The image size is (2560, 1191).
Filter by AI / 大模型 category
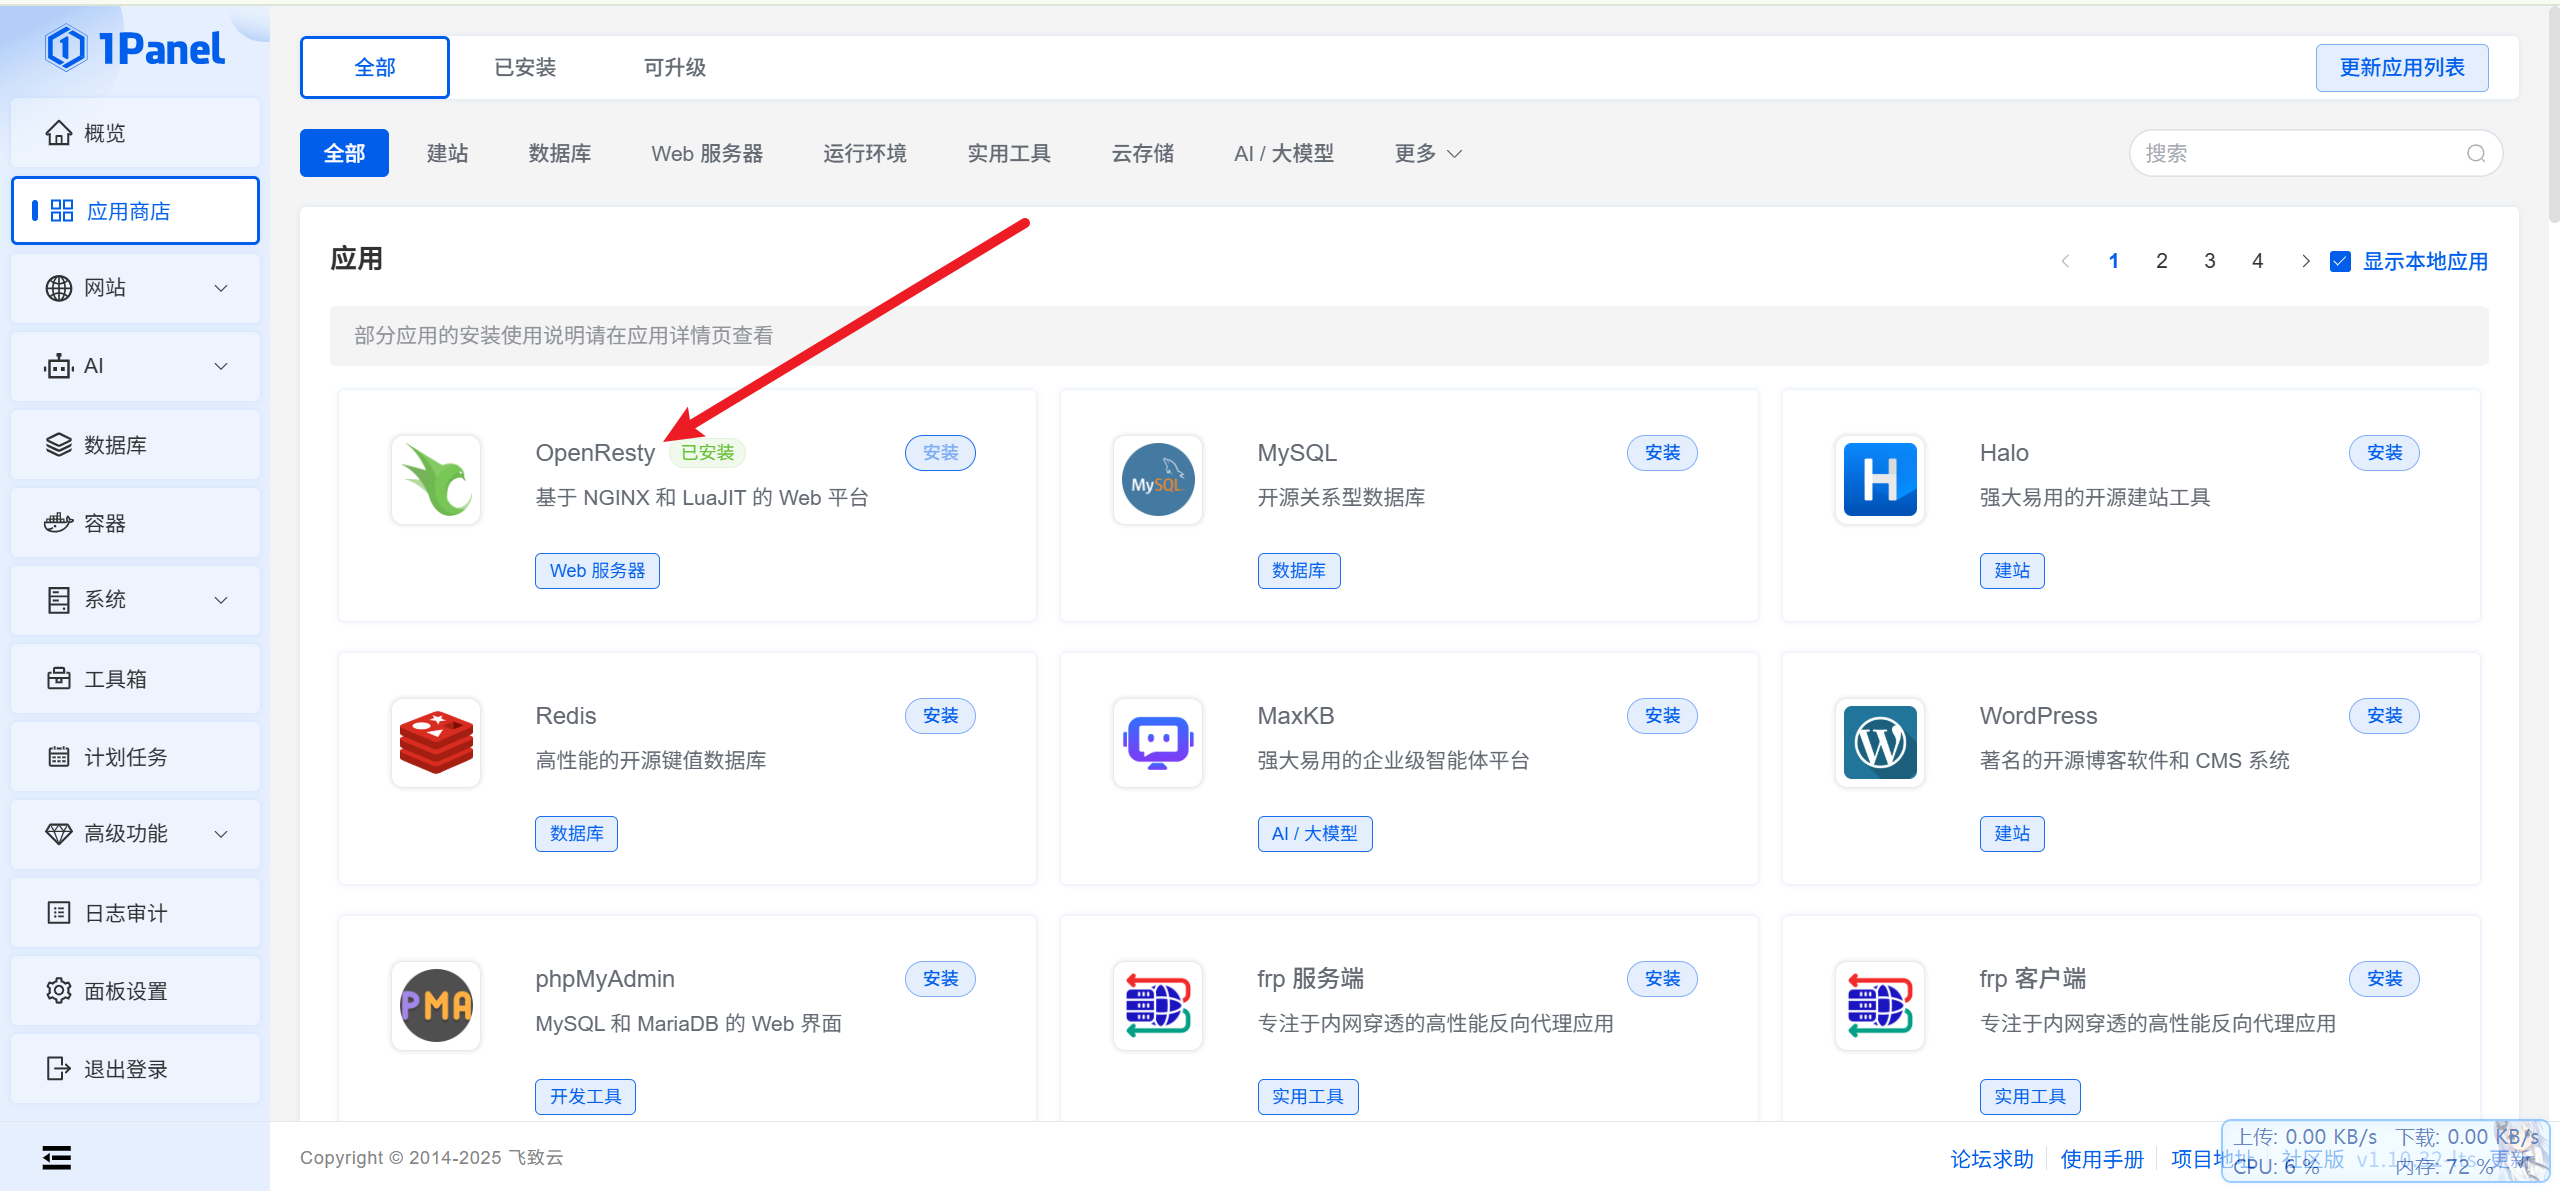(x=1284, y=153)
